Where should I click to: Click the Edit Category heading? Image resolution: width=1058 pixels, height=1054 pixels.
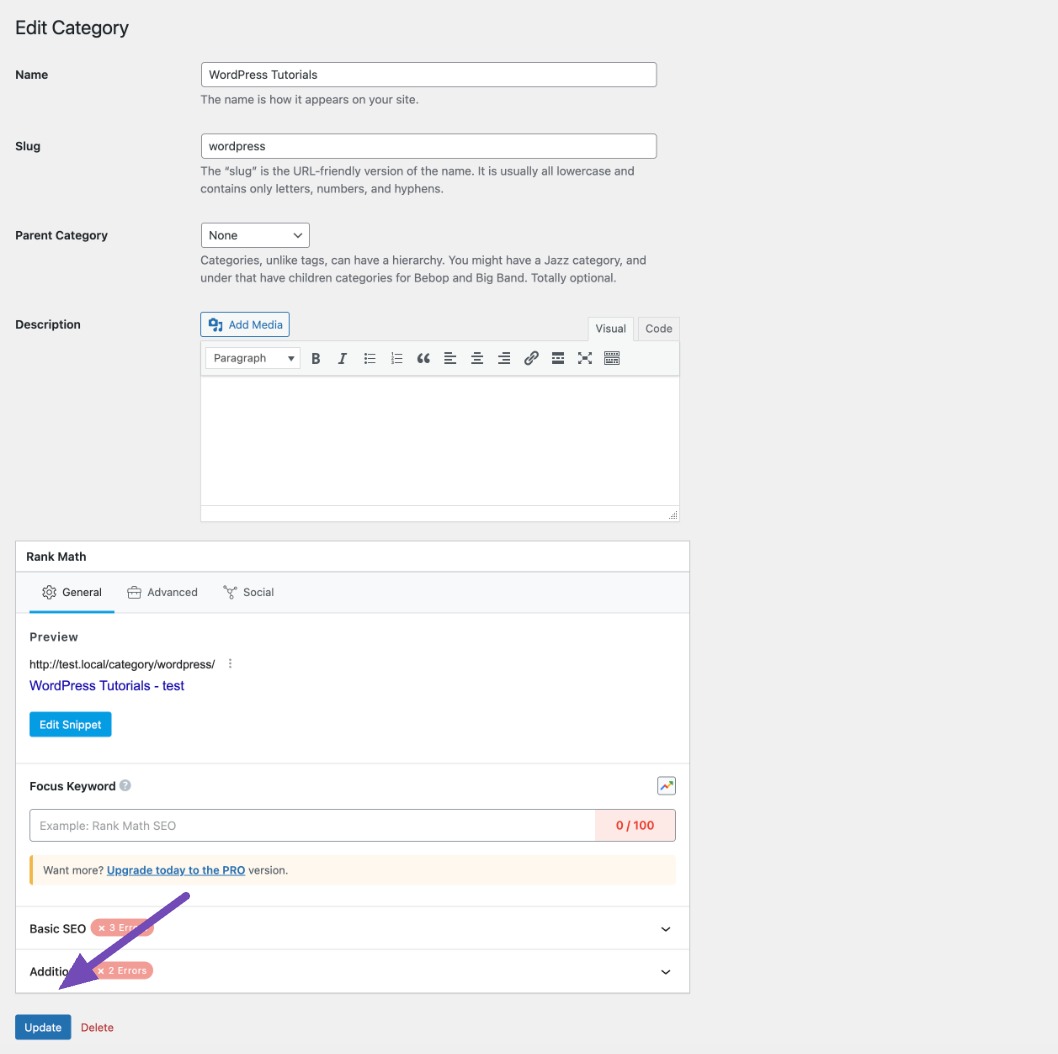pyautogui.click(x=72, y=28)
